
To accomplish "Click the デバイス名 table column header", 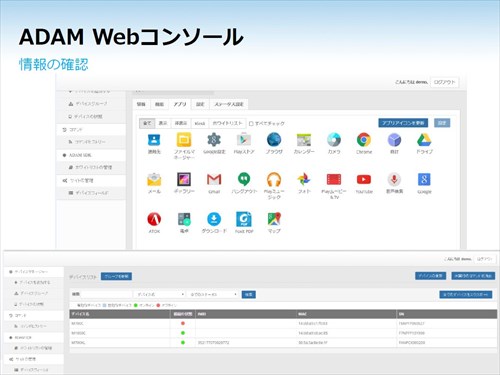I will click(120, 314).
